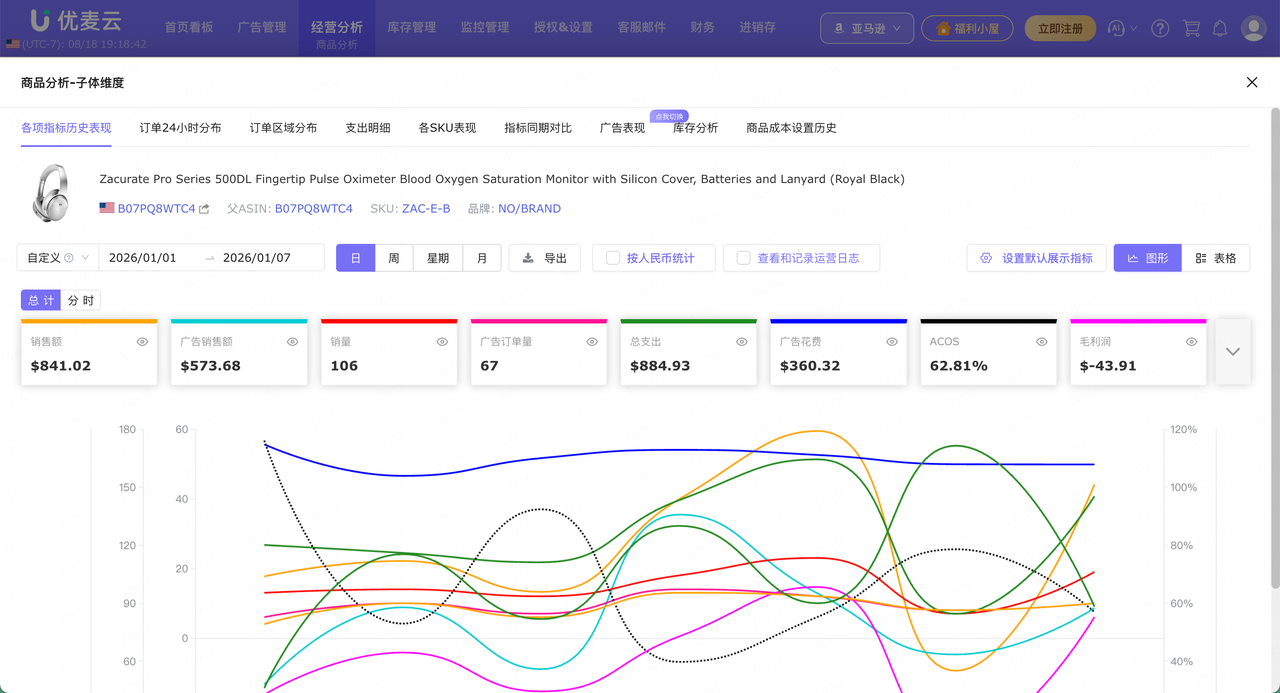Open parent ASIN link B07PQ8WTC4

click(314, 209)
